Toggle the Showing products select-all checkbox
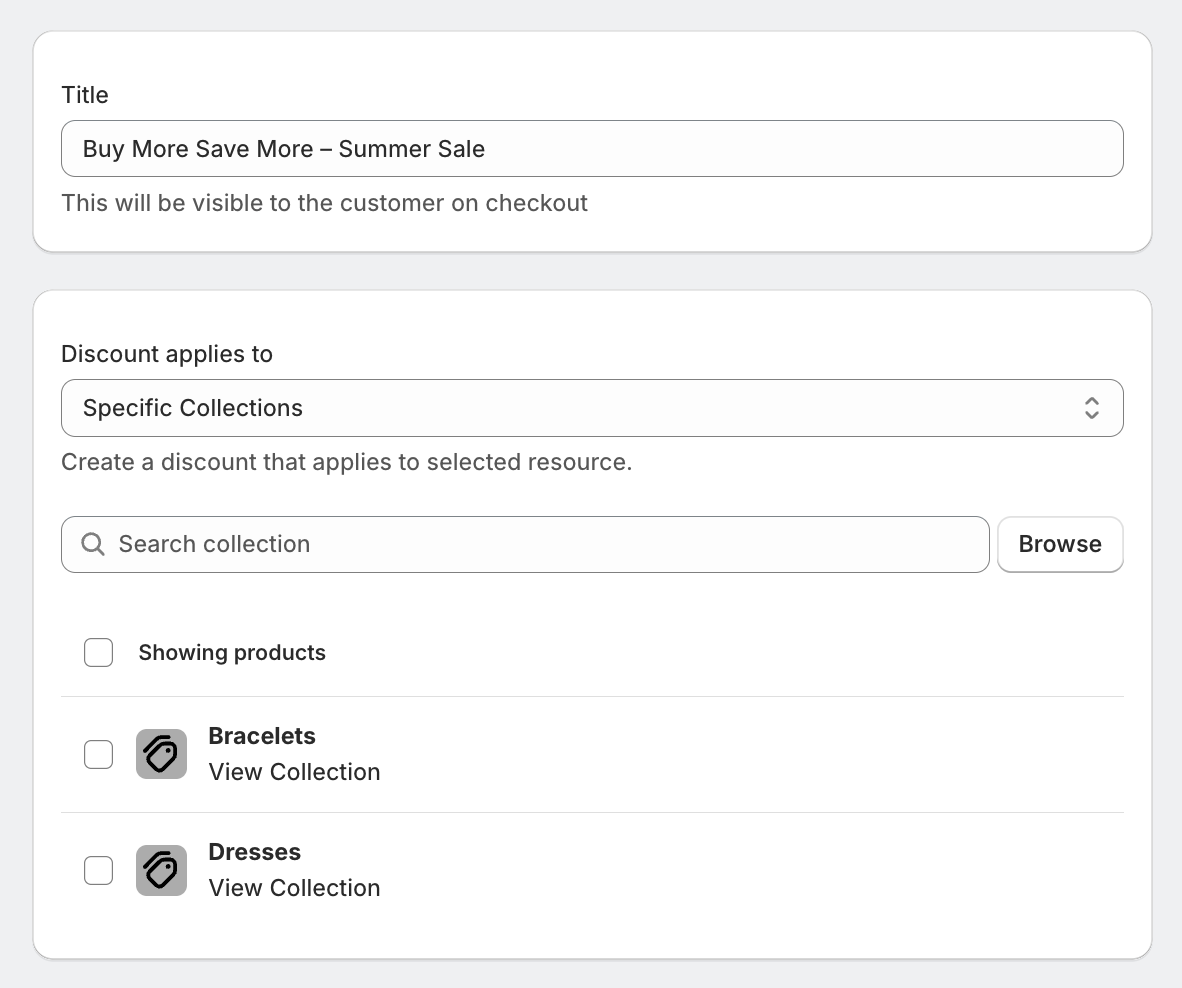This screenshot has height=988, width=1182. [x=98, y=653]
